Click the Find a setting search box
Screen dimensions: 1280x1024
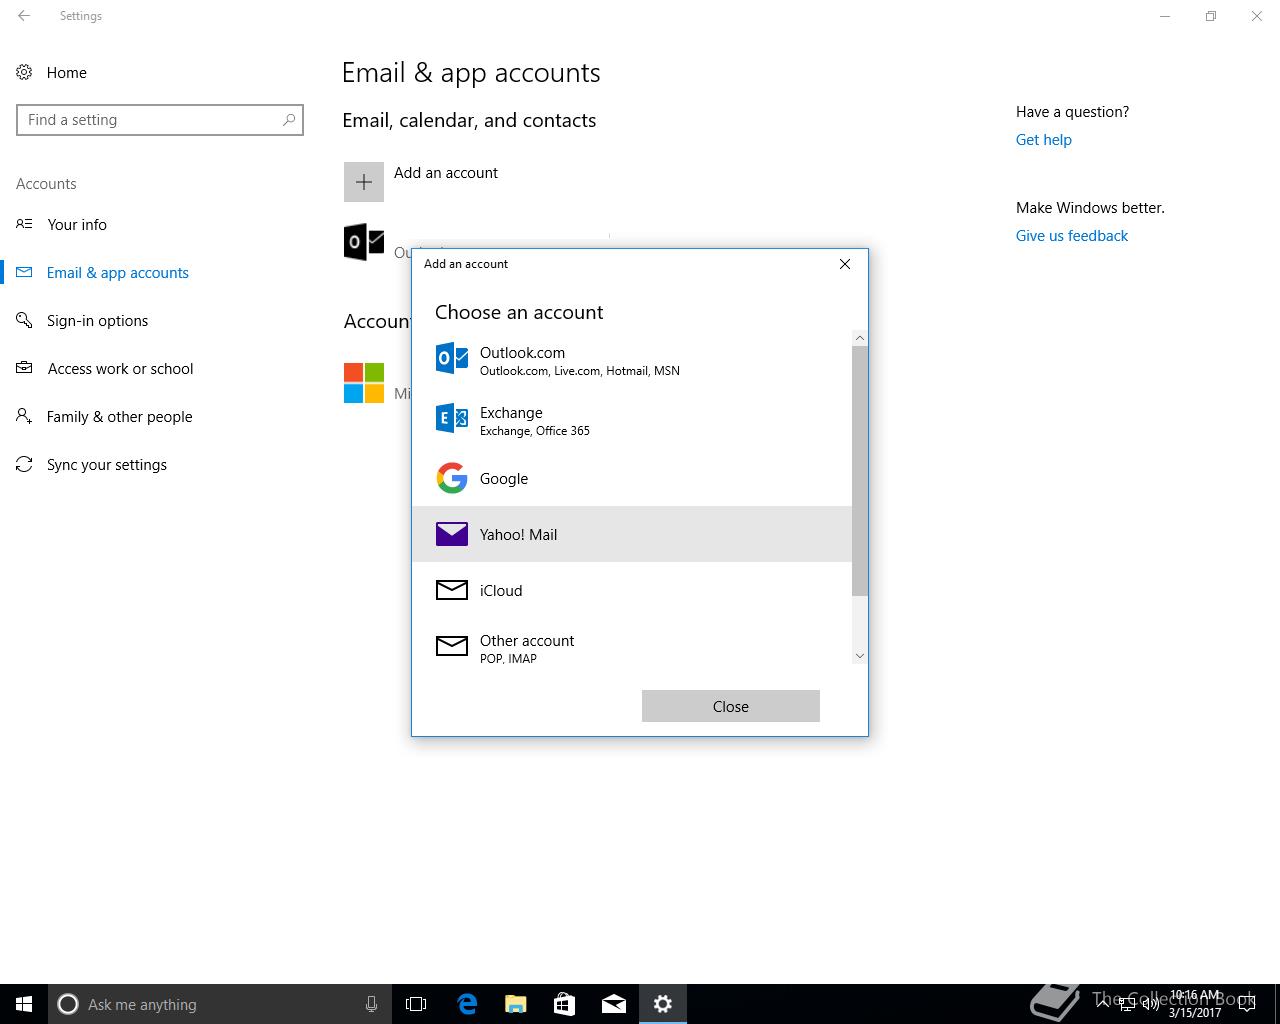(160, 120)
